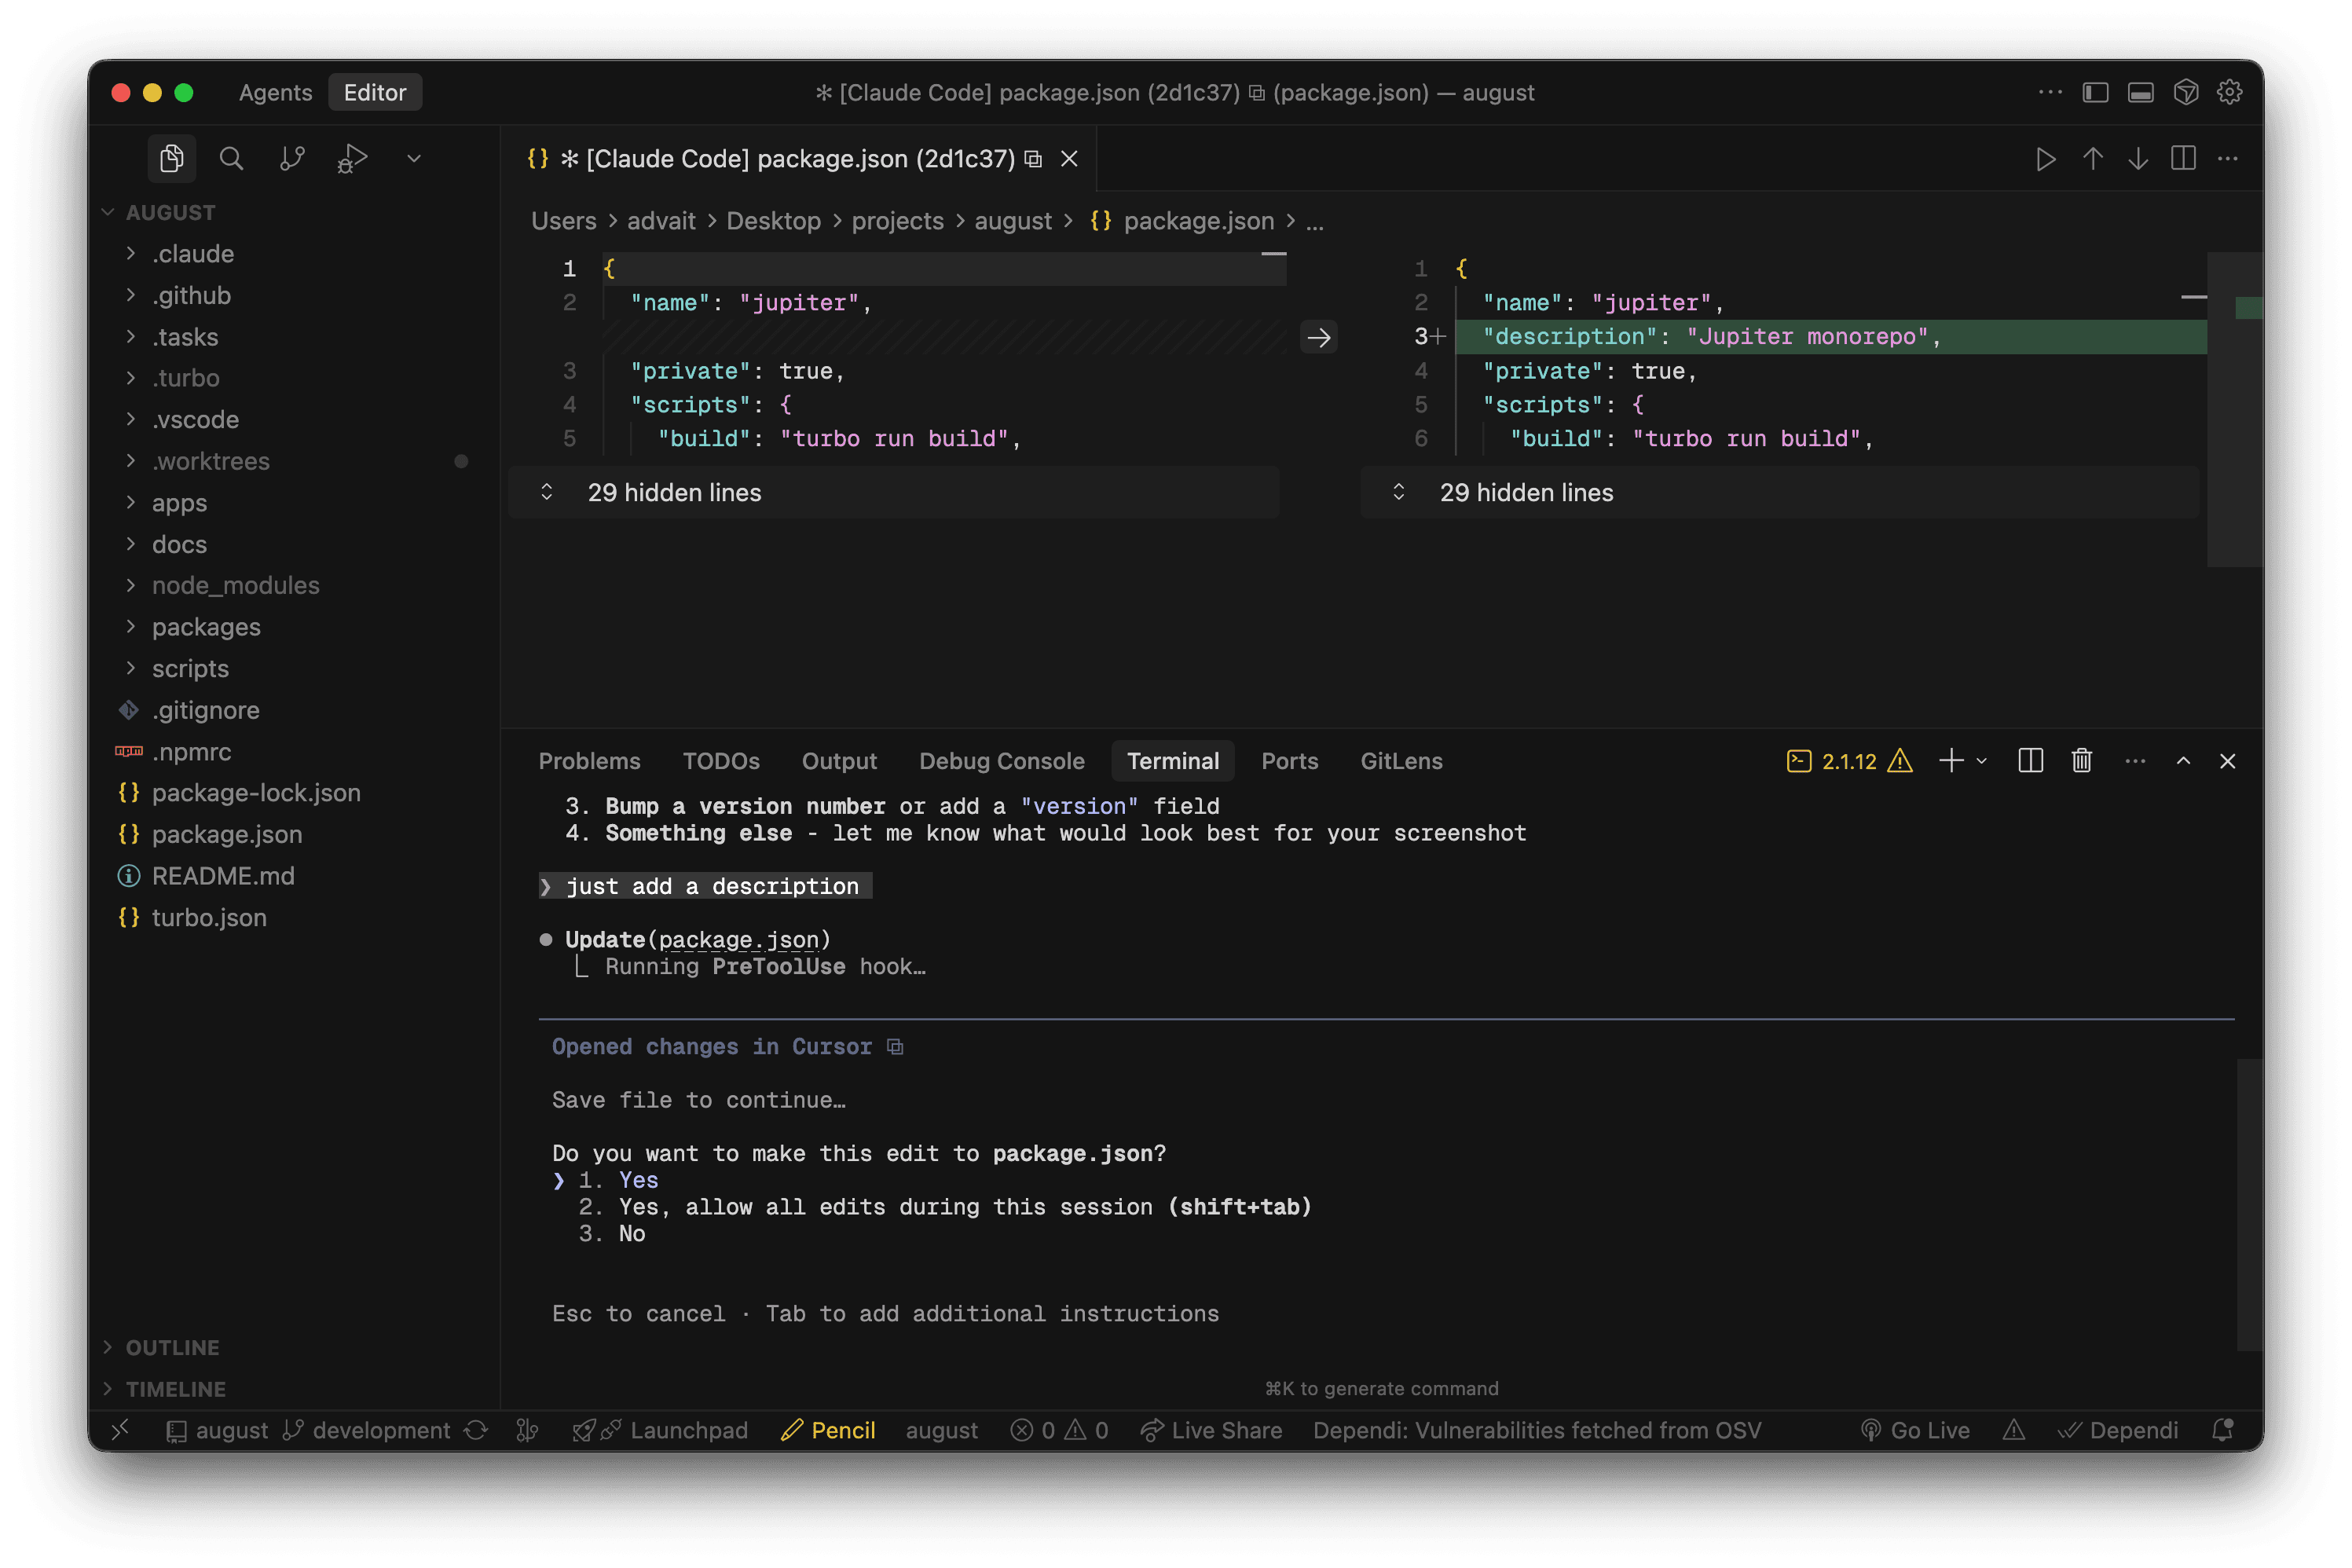The image size is (2352, 1568).
Task: Switch to Agents mode
Action: coord(275,92)
